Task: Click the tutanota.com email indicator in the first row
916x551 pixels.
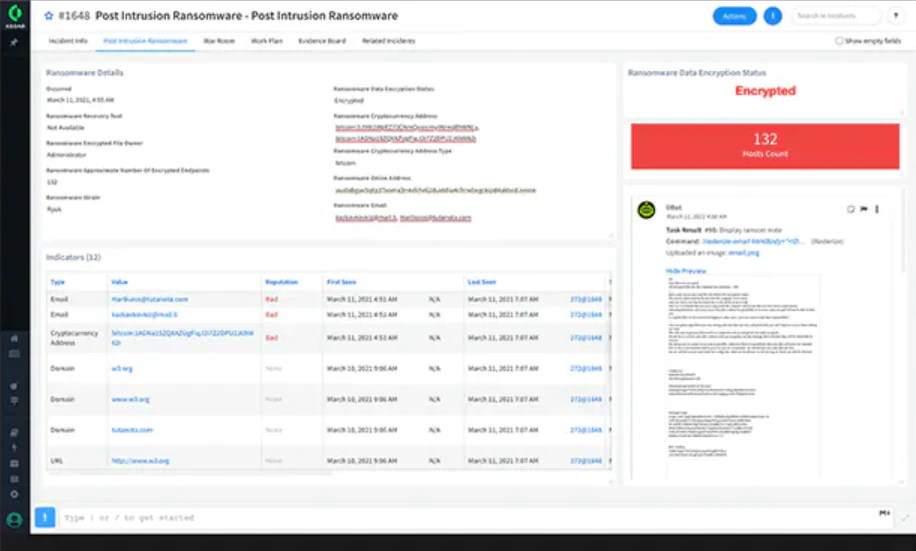Action: (x=150, y=299)
